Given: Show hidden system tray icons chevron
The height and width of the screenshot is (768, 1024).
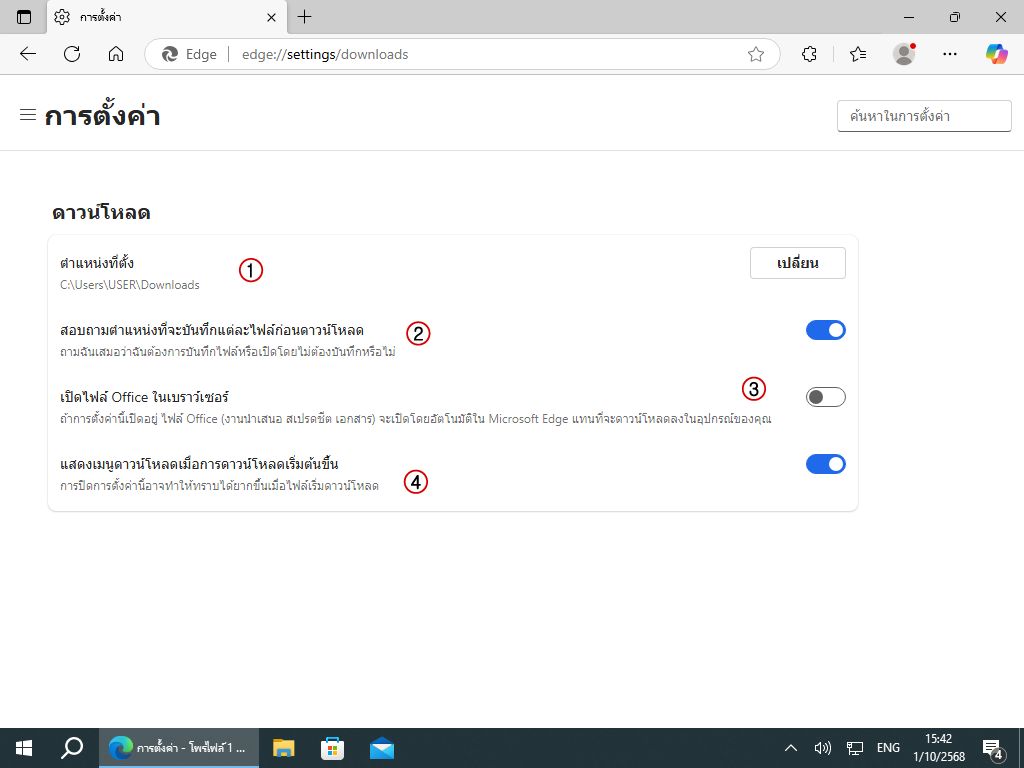Looking at the screenshot, I should pyautogui.click(x=790, y=748).
